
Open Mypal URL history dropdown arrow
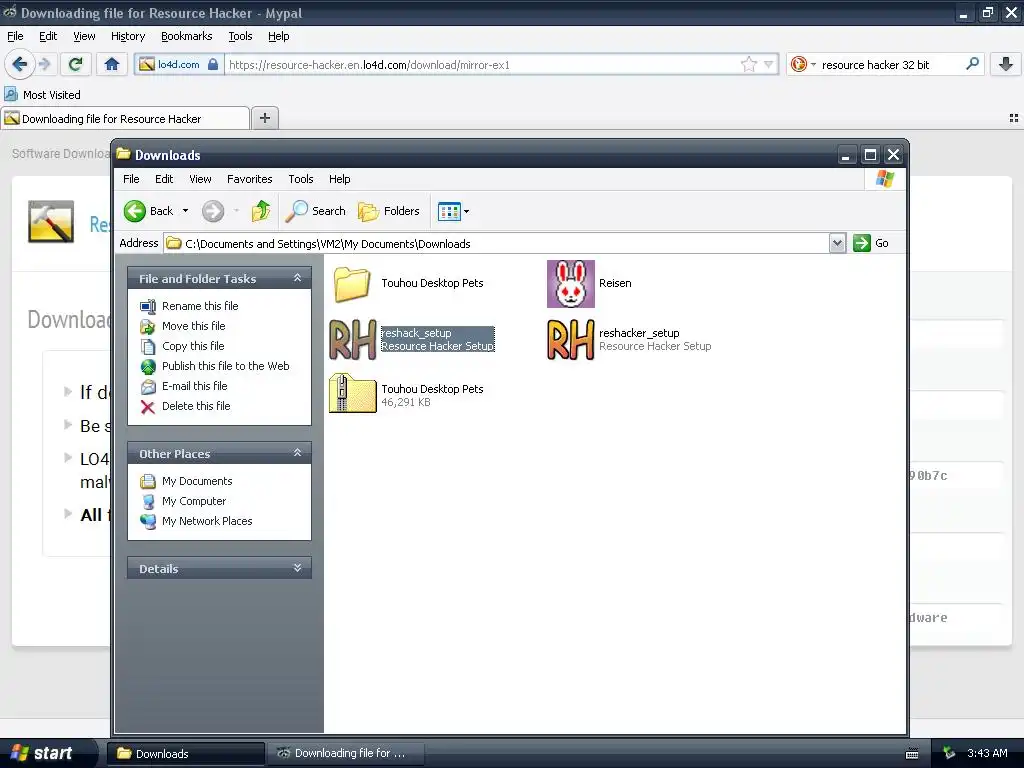coord(769,64)
